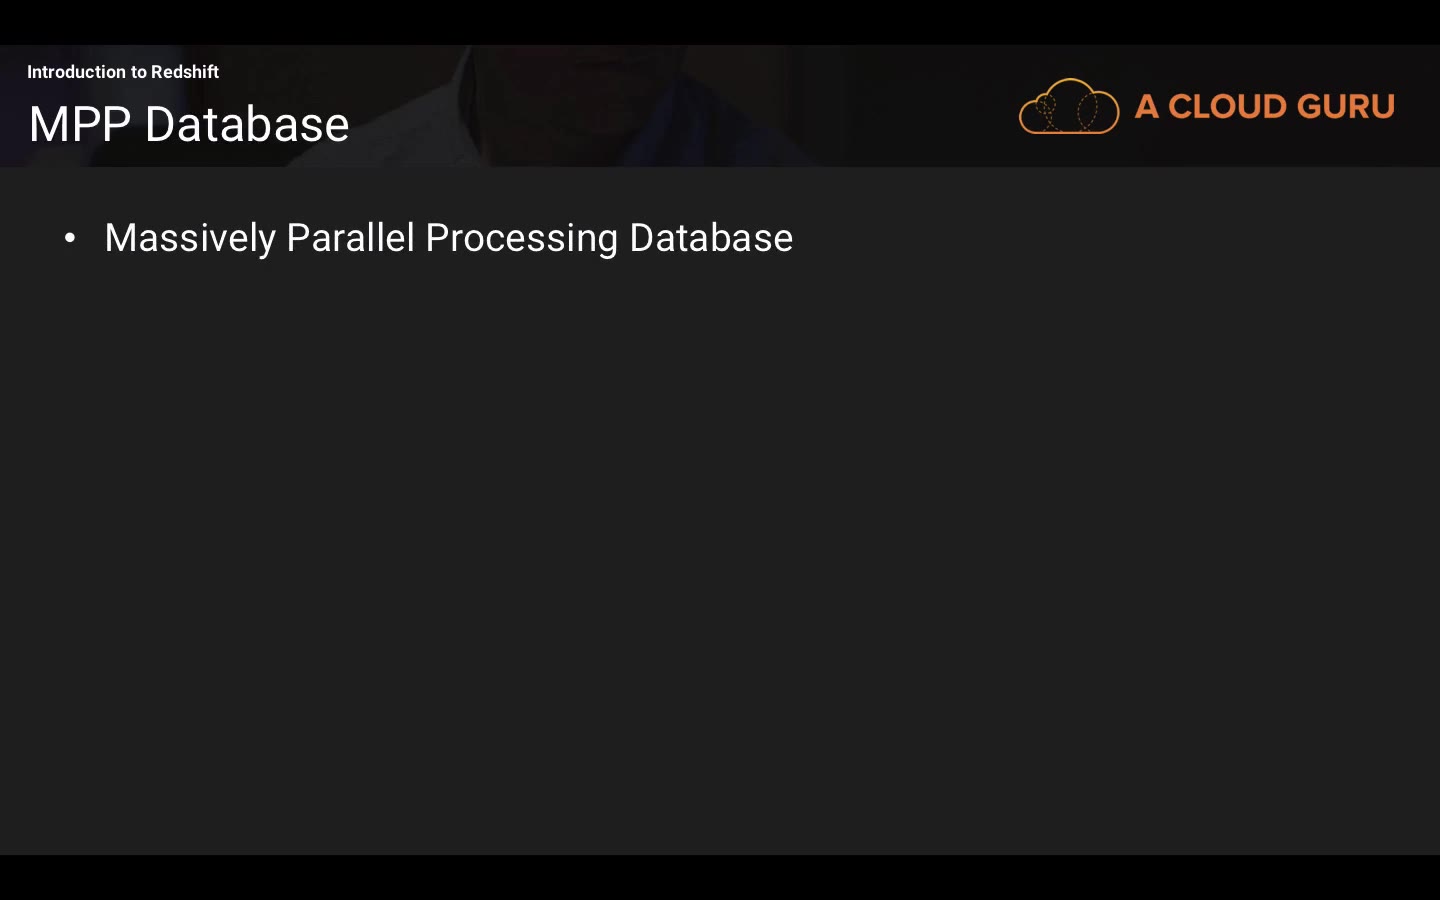Screen dimensions: 1440x900
Task: Click the empty slide area right of the bullet
Action: tap(1100, 238)
